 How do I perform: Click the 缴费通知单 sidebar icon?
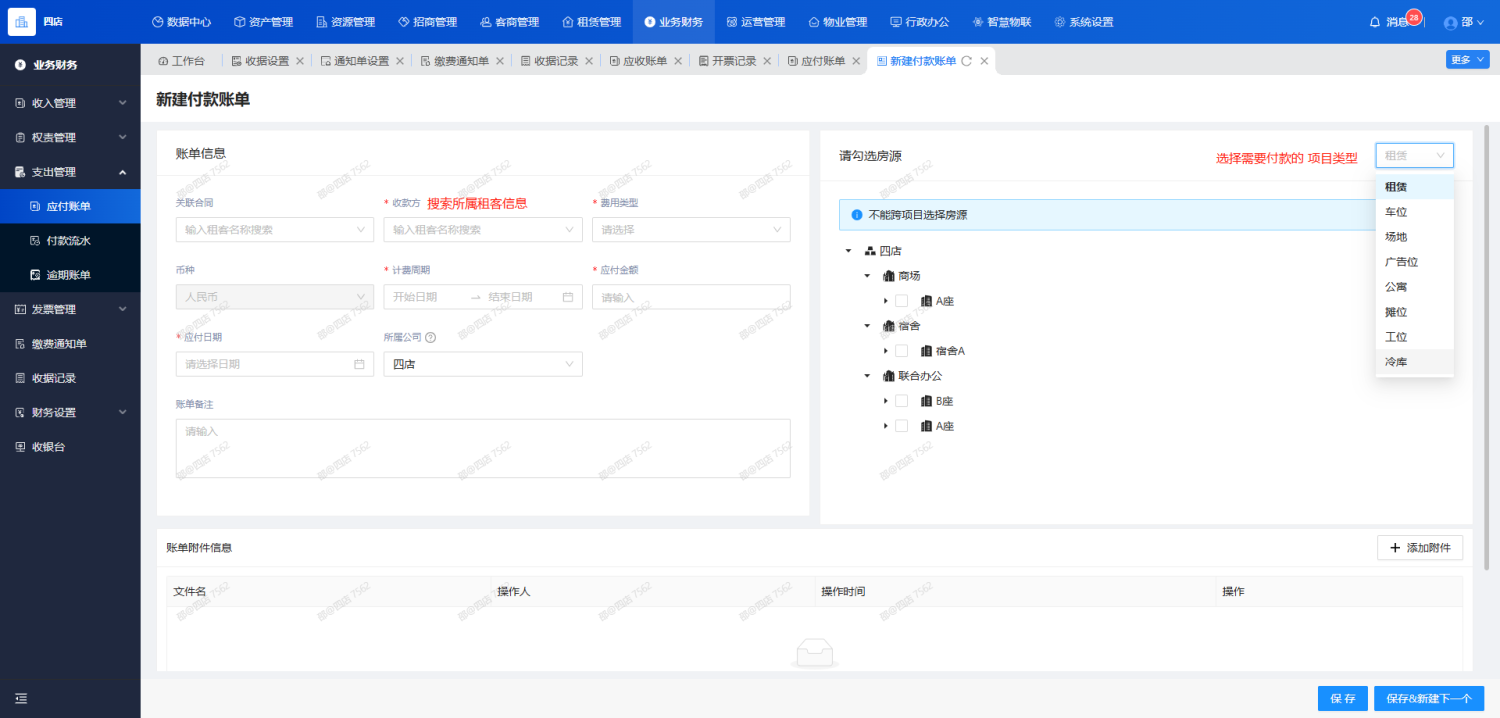click(x=20, y=344)
